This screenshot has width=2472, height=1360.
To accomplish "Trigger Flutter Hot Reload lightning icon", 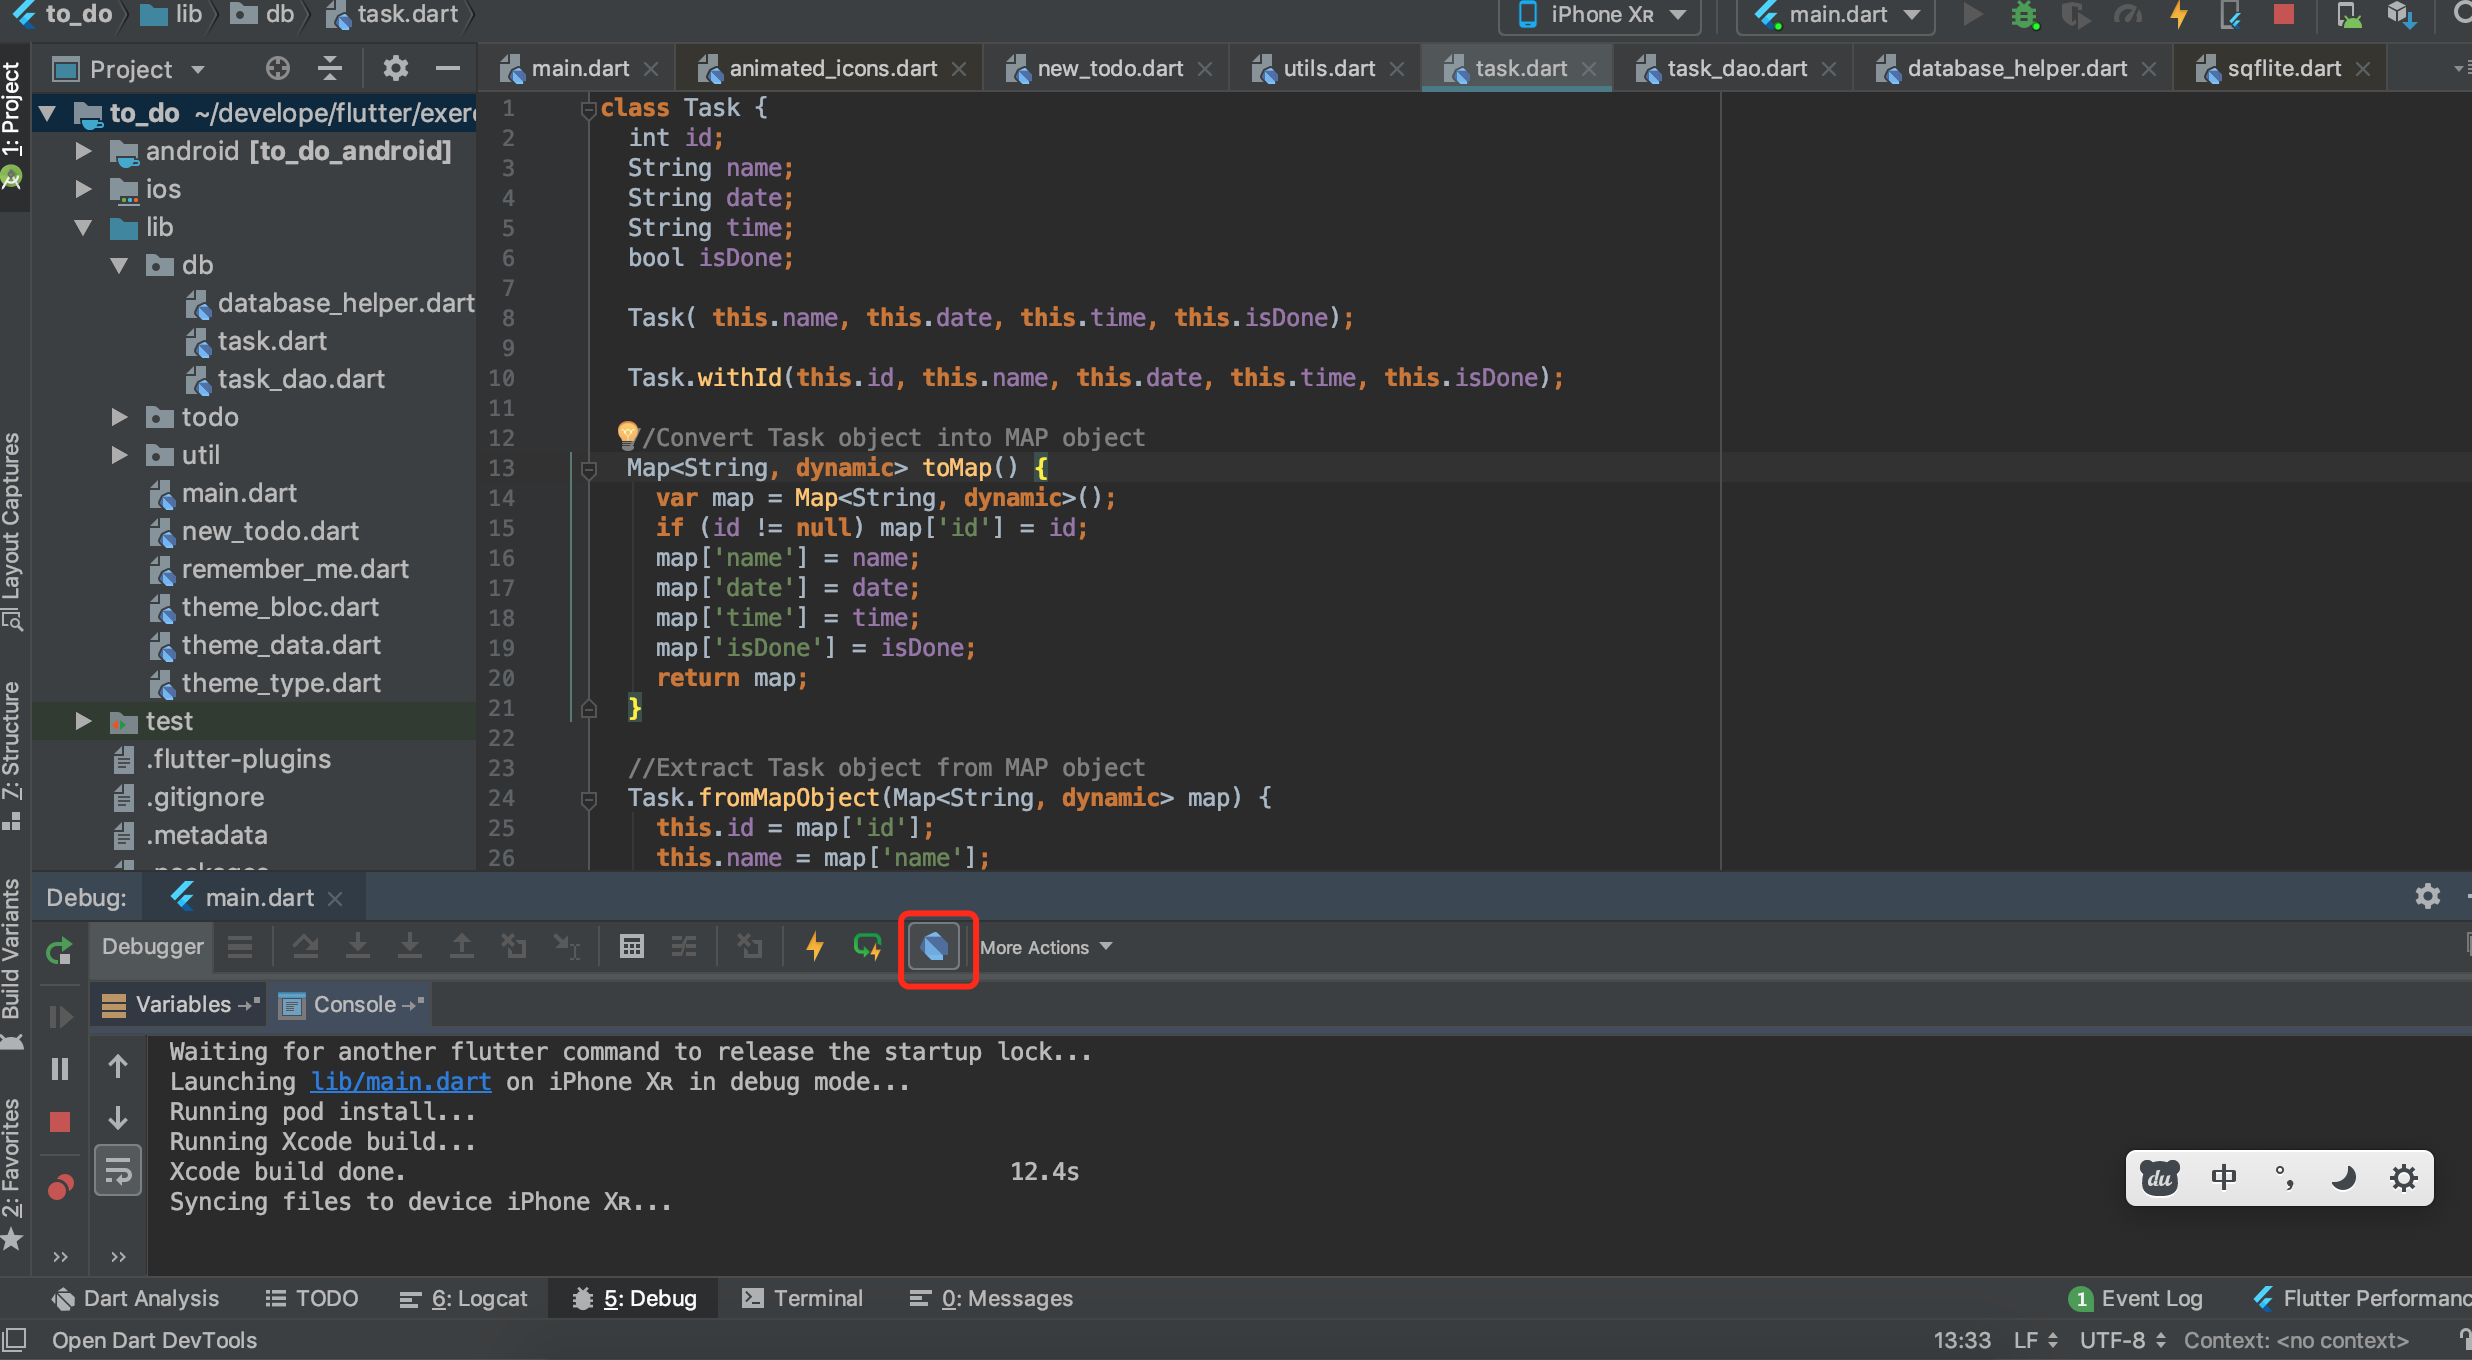I will (2180, 15).
